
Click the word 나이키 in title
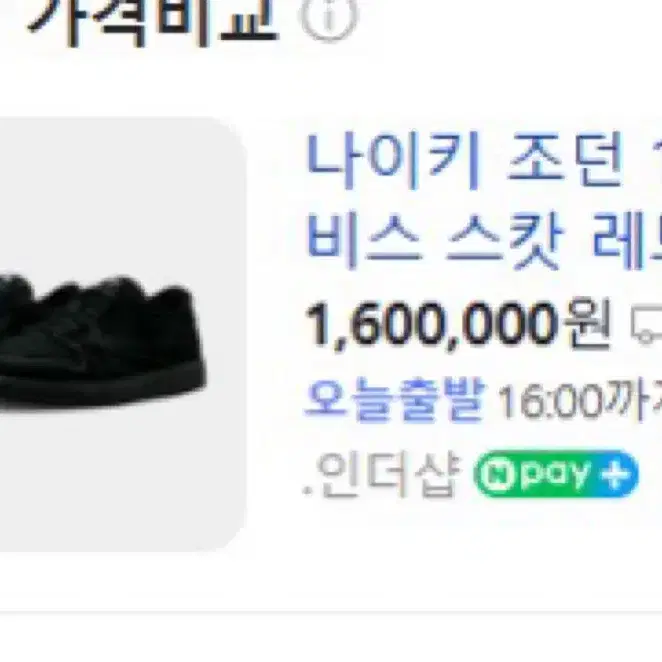tap(393, 160)
